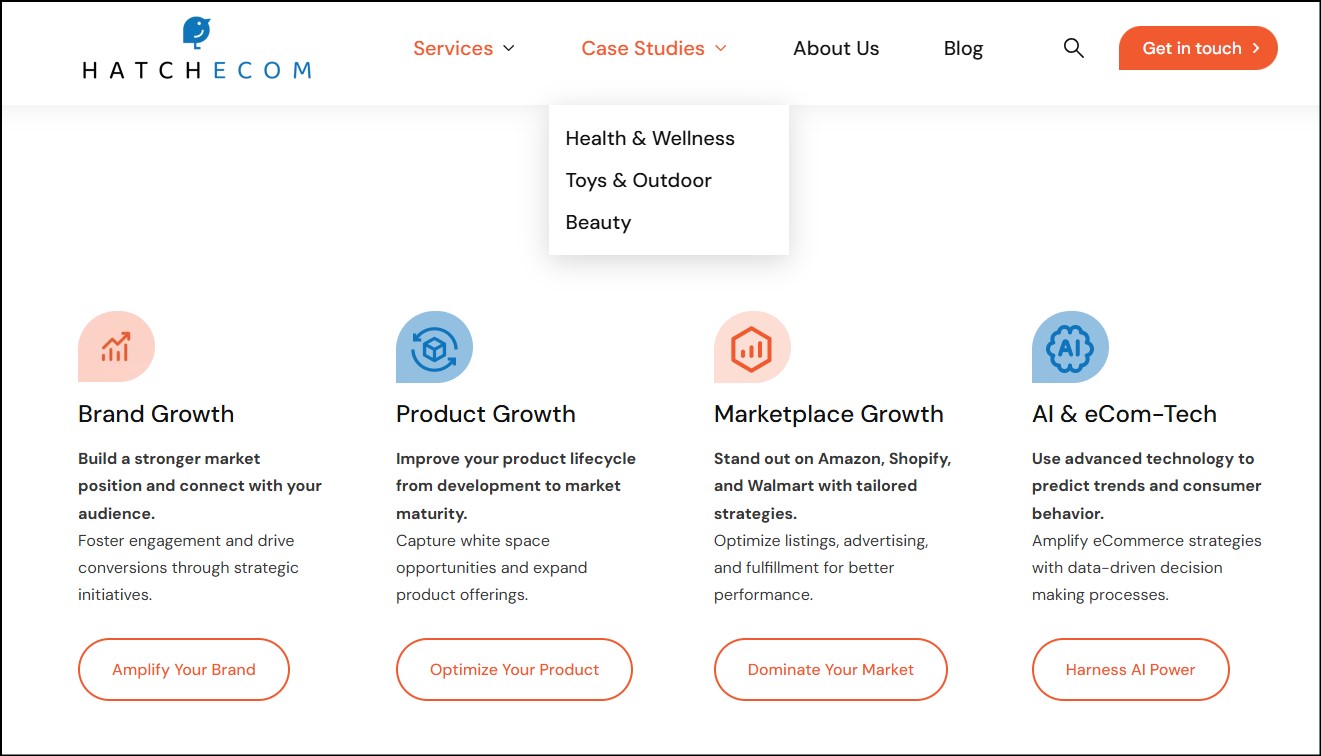Choose Toys & Outdoor case study
This screenshot has width=1321, height=756.
(x=638, y=180)
